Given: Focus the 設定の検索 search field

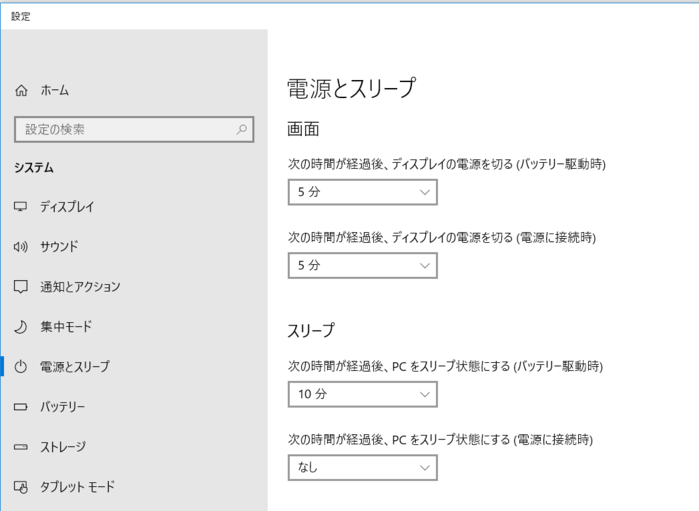Looking at the screenshot, I should point(134,129).
